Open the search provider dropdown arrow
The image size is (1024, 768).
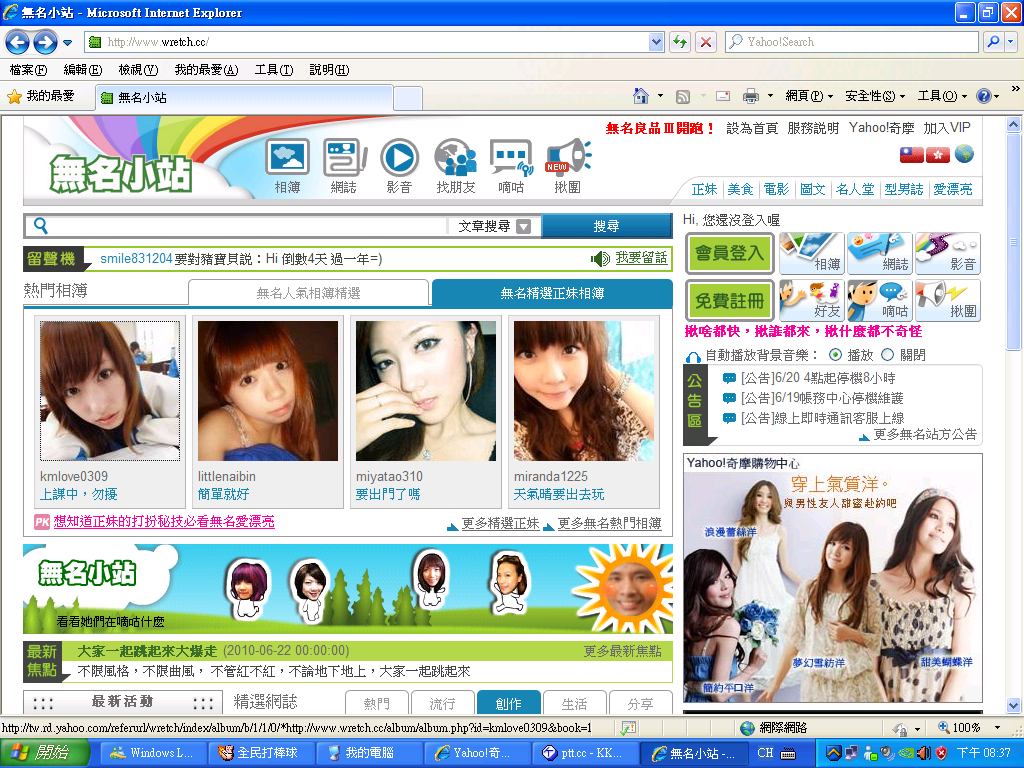(x=1011, y=42)
